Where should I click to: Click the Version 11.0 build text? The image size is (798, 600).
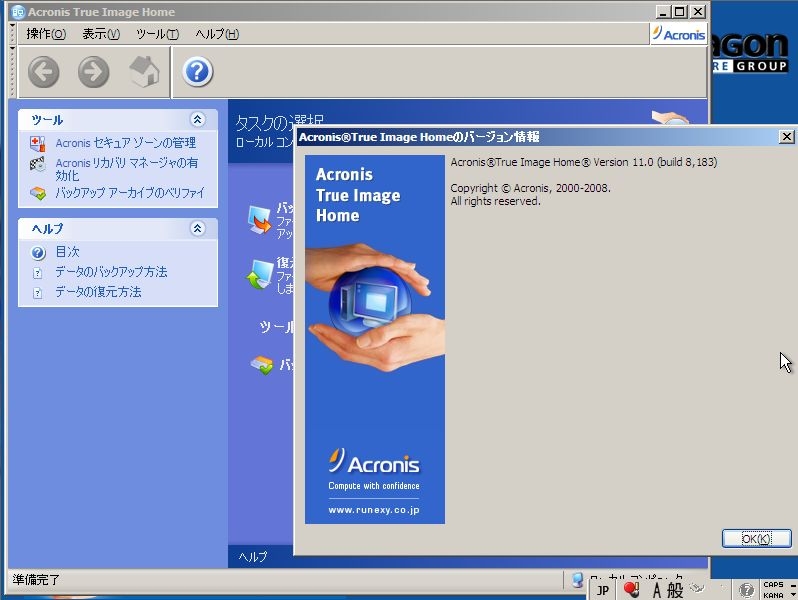click(x=584, y=162)
